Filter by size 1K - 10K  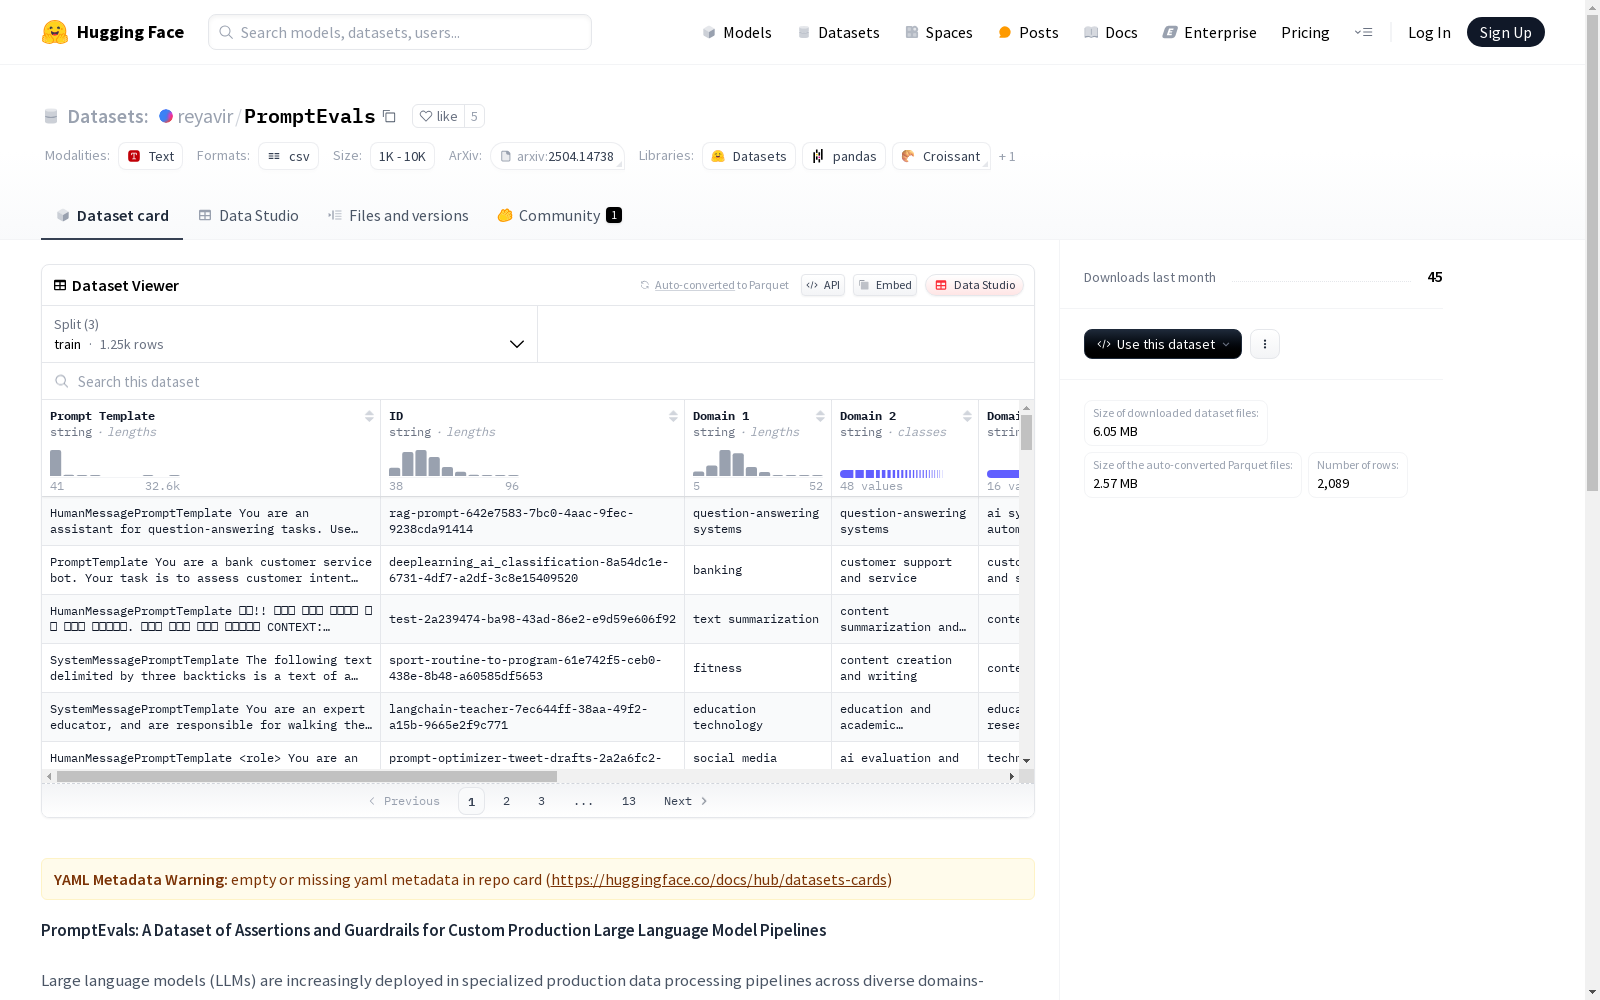(x=402, y=156)
